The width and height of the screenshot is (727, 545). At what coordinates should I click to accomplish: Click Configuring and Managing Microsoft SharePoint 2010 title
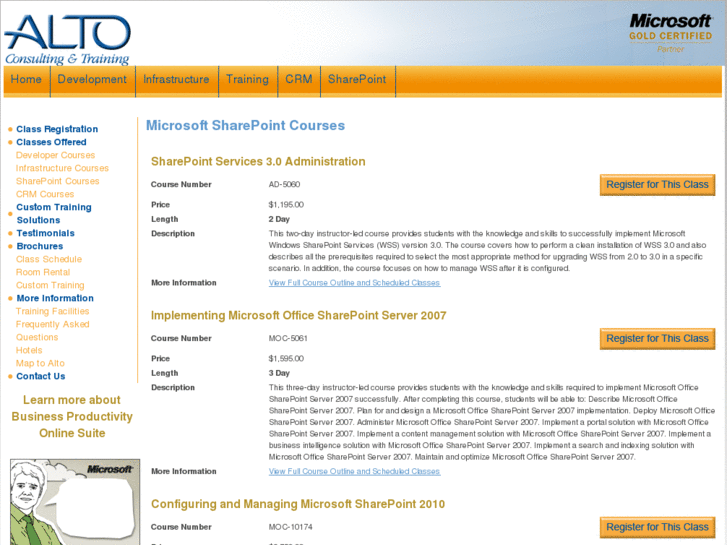click(298, 504)
